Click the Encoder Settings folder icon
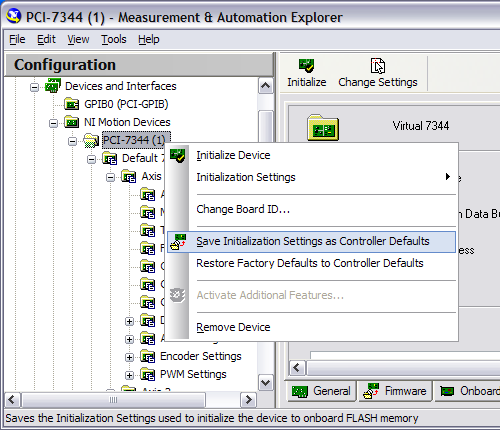Viewport: 500px width, 430px height. pyautogui.click(x=148, y=356)
